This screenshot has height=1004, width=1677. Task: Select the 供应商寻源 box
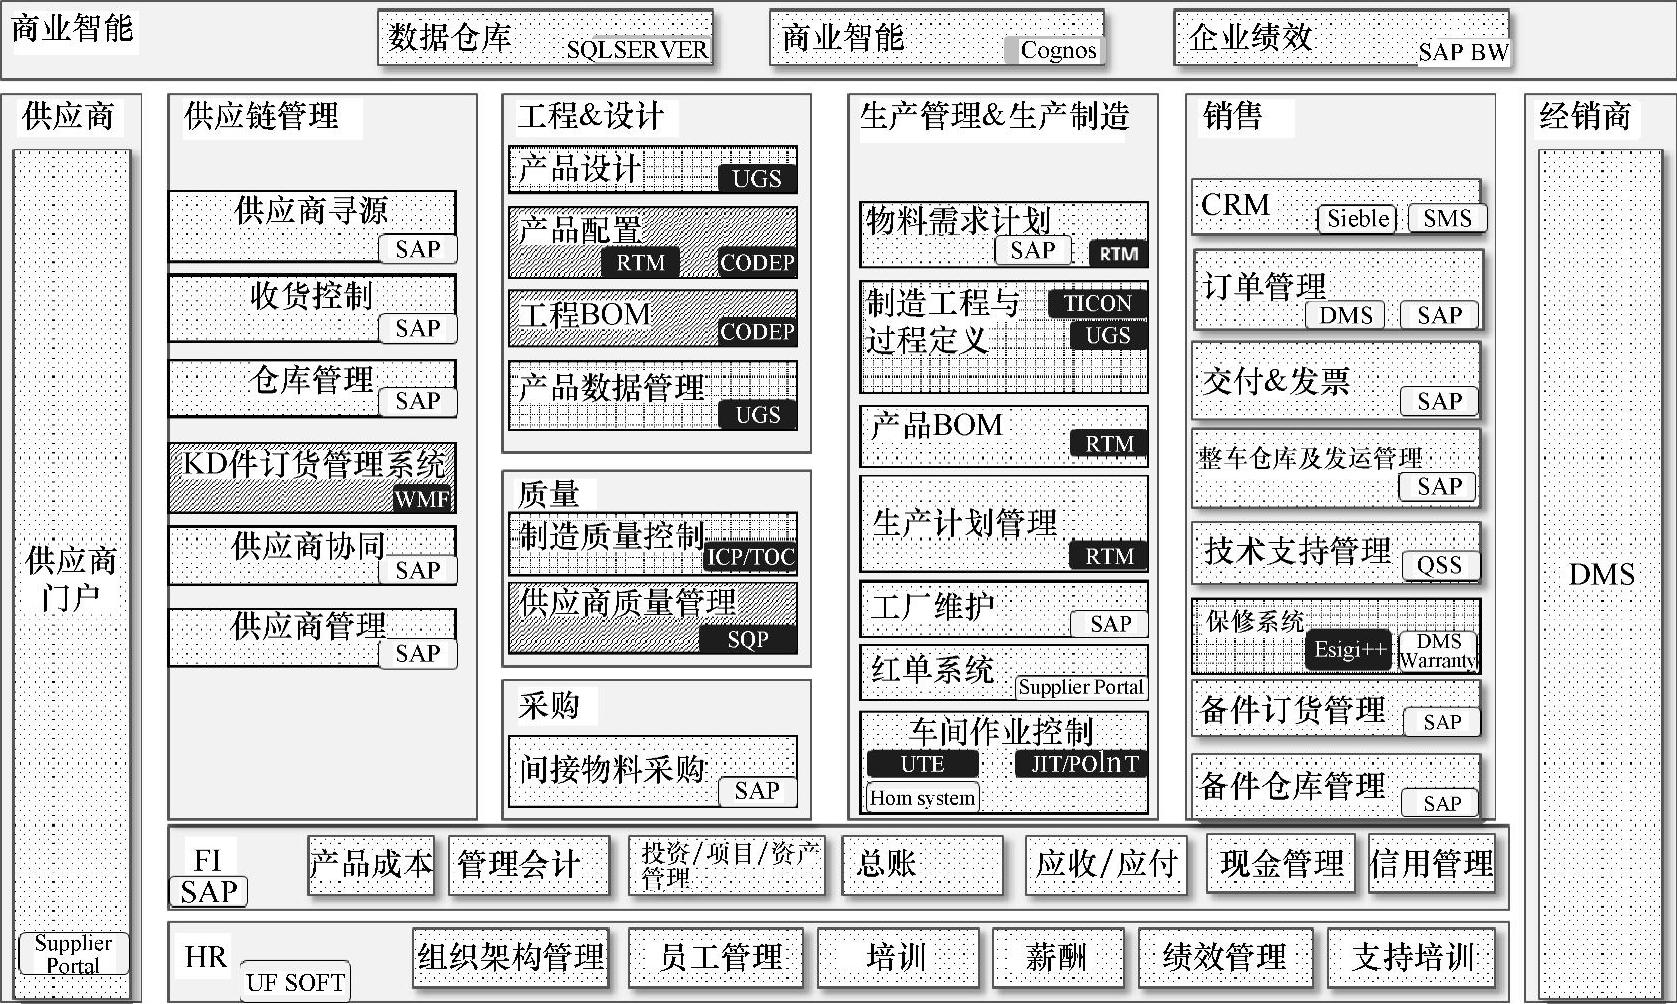(x=312, y=226)
